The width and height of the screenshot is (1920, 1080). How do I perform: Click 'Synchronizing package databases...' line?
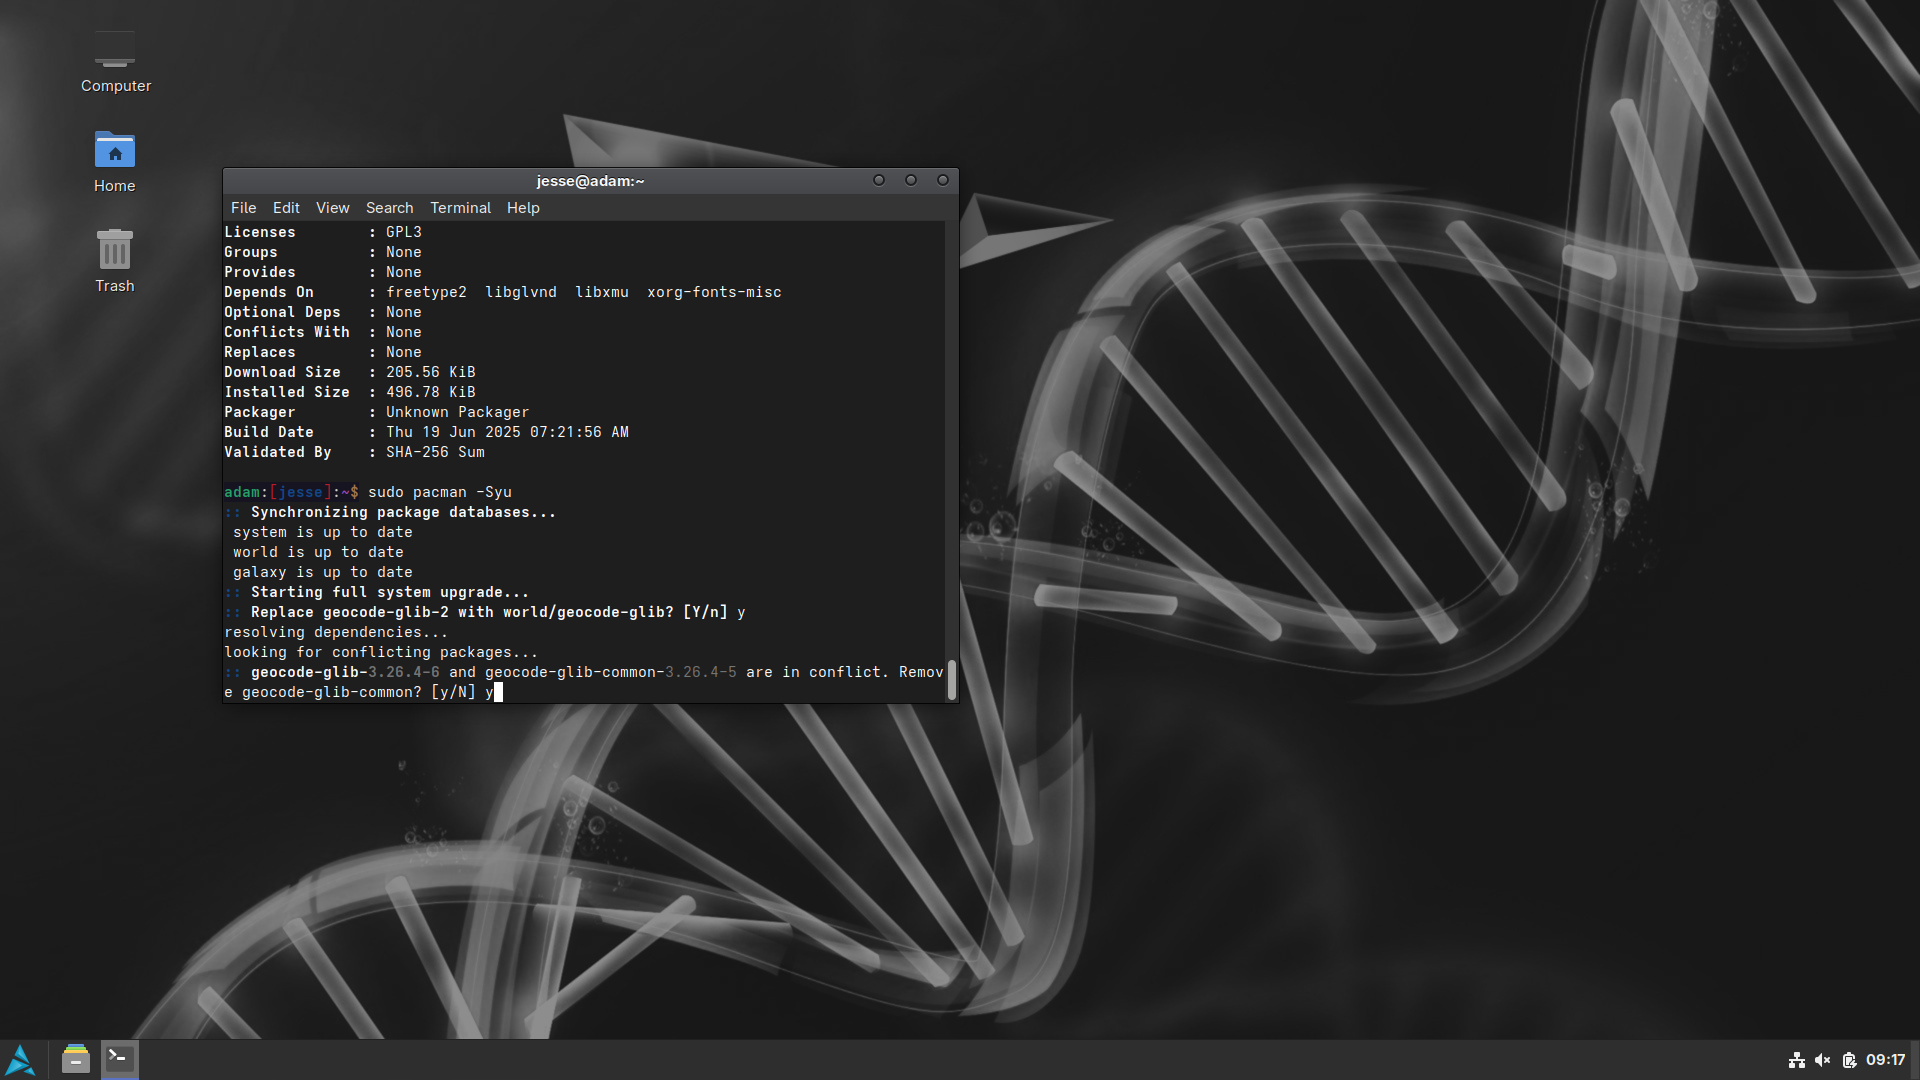point(403,512)
